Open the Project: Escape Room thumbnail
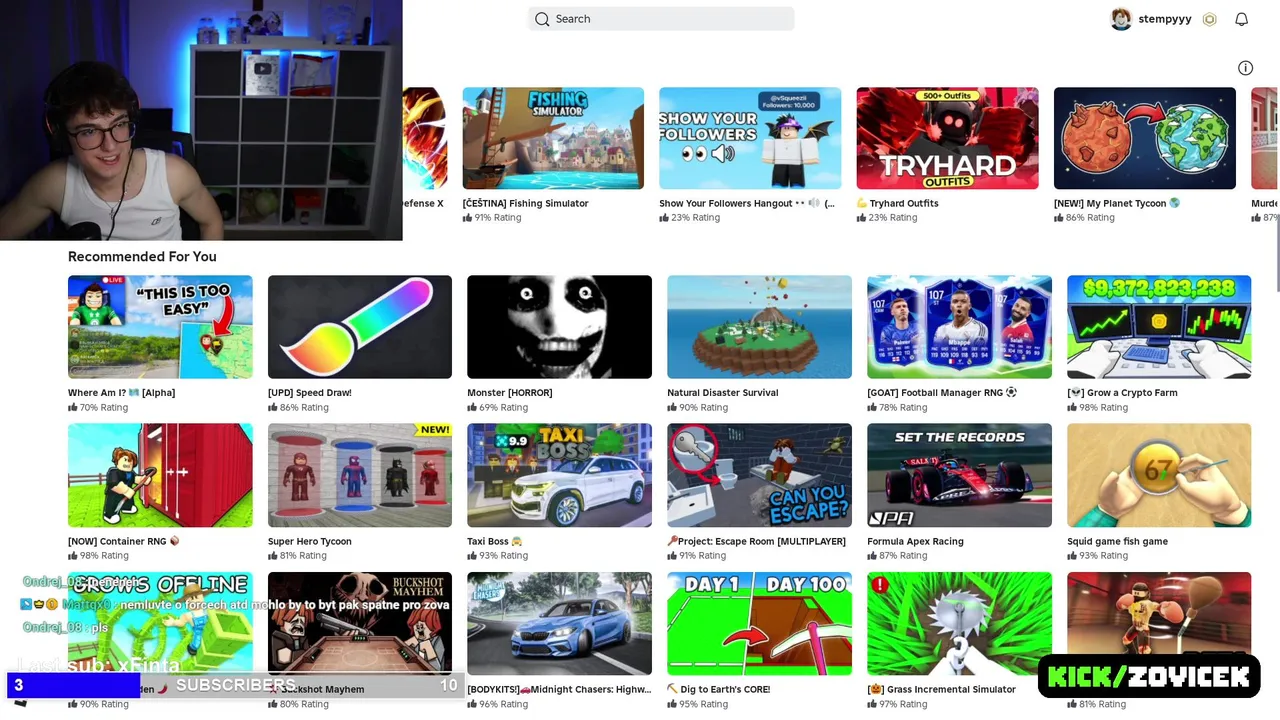This screenshot has width=1280, height=720. 759,475
